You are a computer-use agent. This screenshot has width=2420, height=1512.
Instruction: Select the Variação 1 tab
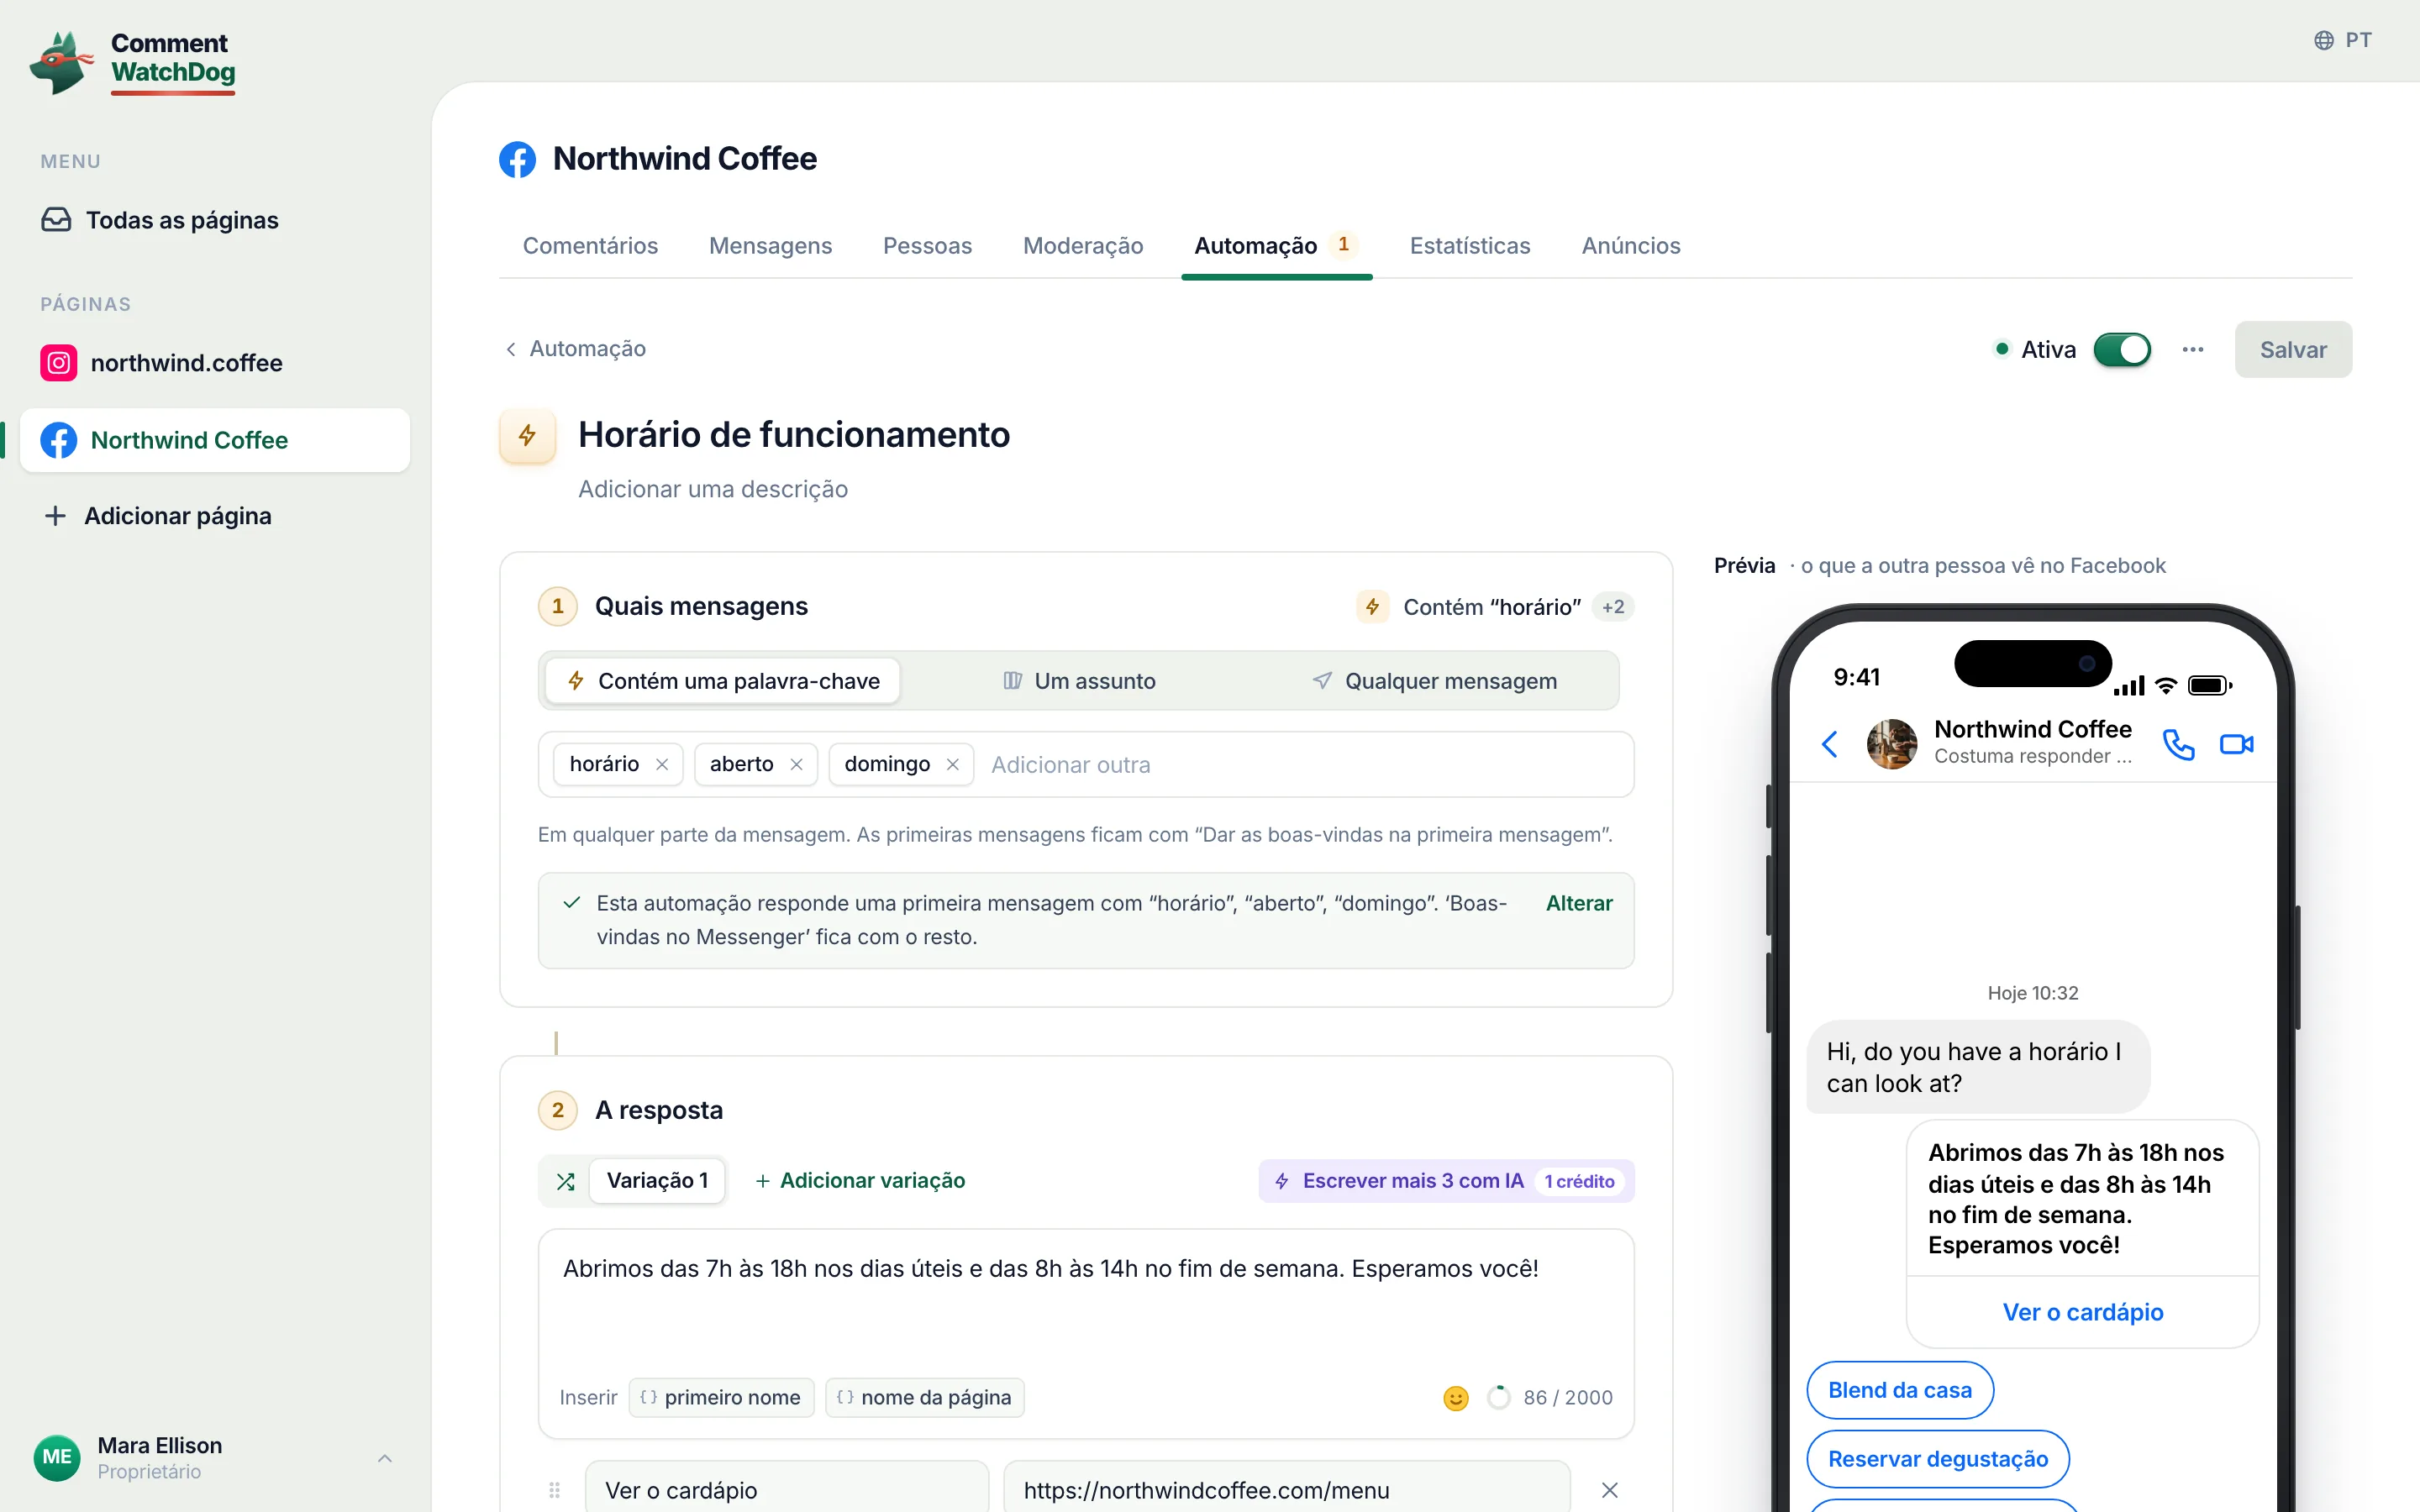tap(657, 1181)
